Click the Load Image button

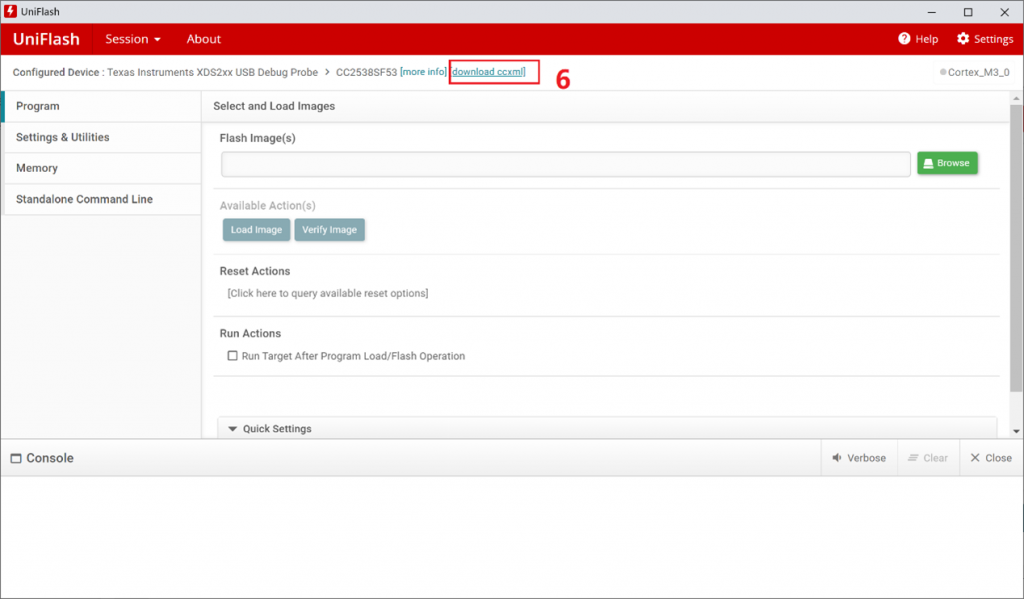click(x=256, y=230)
